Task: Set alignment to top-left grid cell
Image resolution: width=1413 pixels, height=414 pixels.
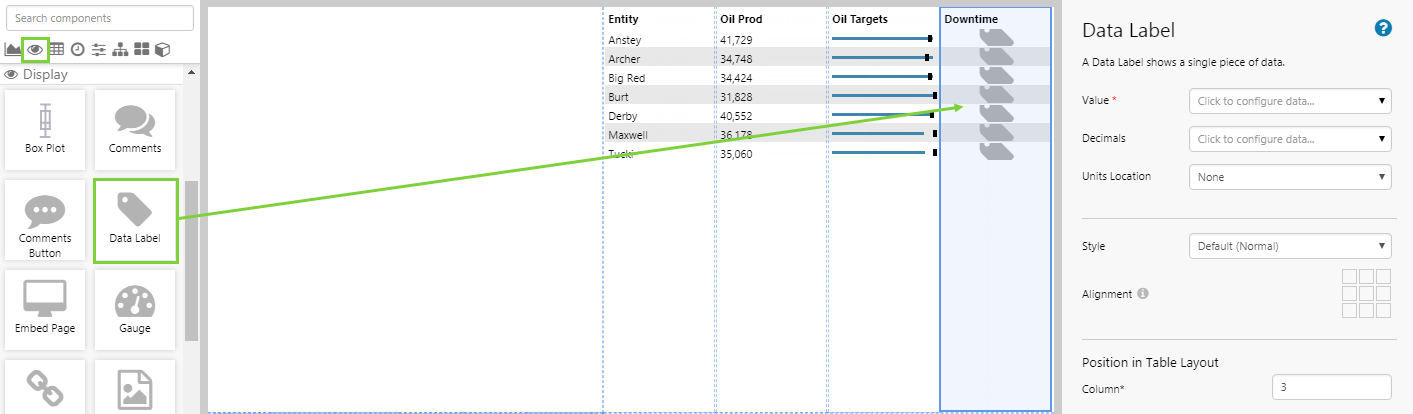Action: pos(1348,276)
